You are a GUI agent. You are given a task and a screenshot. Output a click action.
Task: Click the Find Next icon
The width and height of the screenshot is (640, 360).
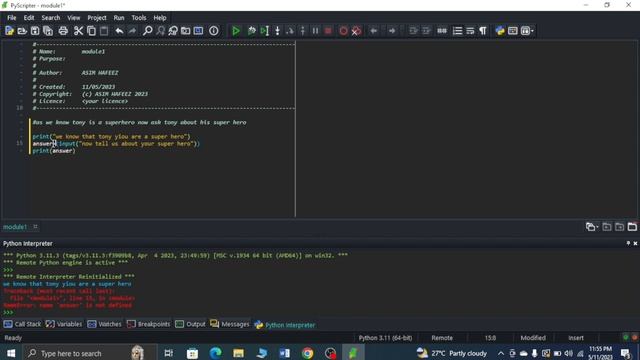tap(160, 31)
